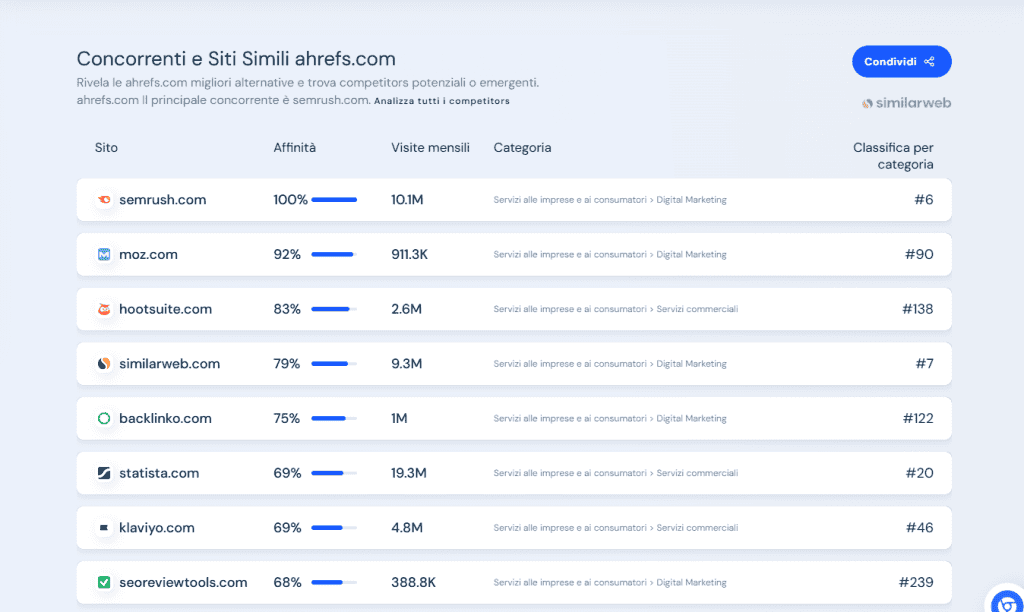This screenshot has height=612, width=1024.
Task: Click the #20 category rank
Action: (920, 473)
